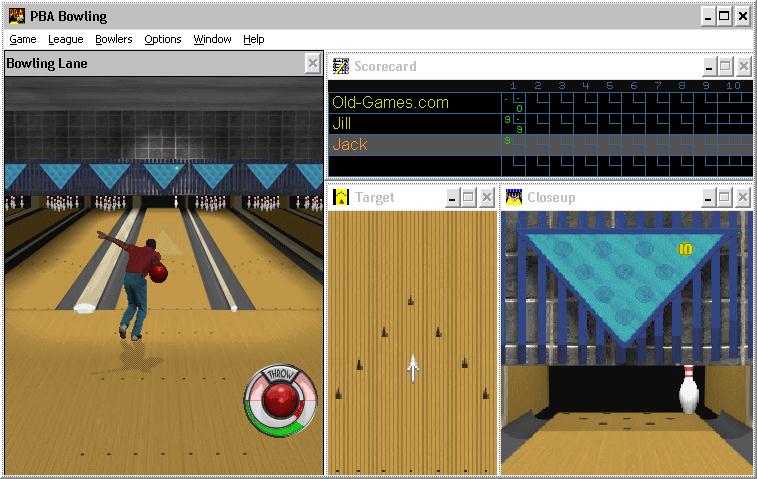Screen dimensions: 757x479
Task: Close the PBA Bowling window
Action: coord(743,16)
